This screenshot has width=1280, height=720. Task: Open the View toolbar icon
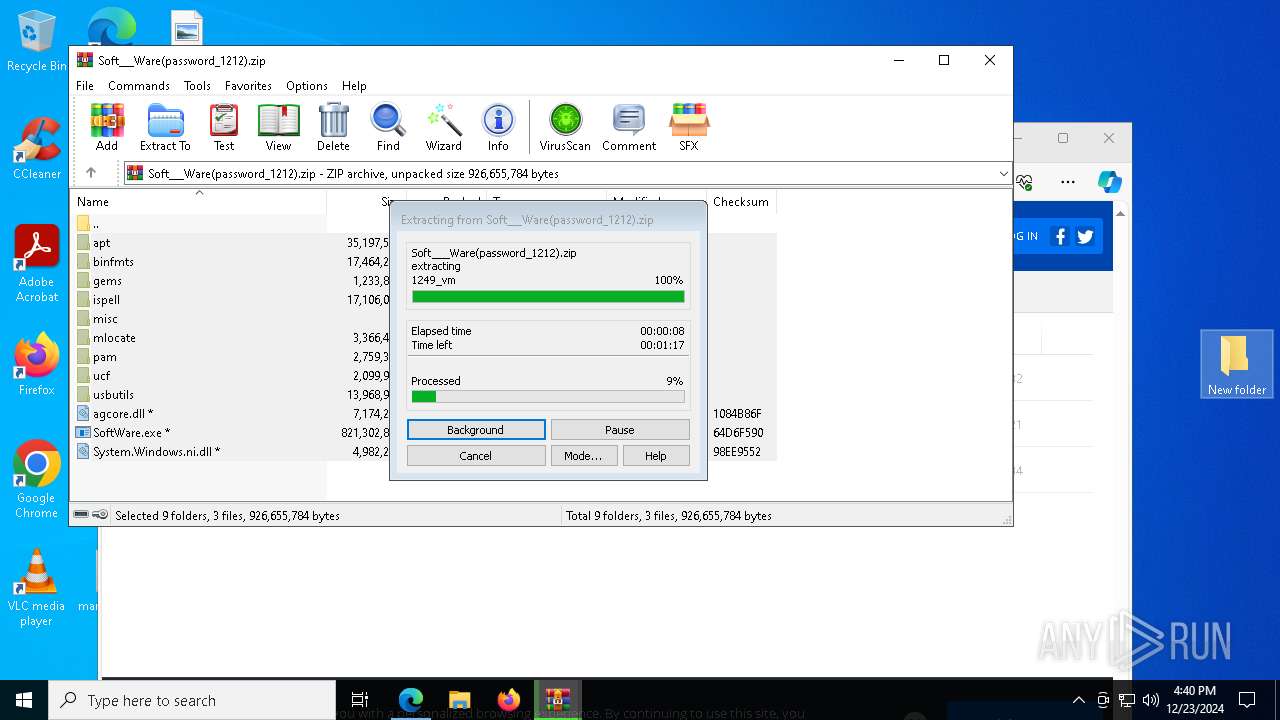click(x=278, y=127)
